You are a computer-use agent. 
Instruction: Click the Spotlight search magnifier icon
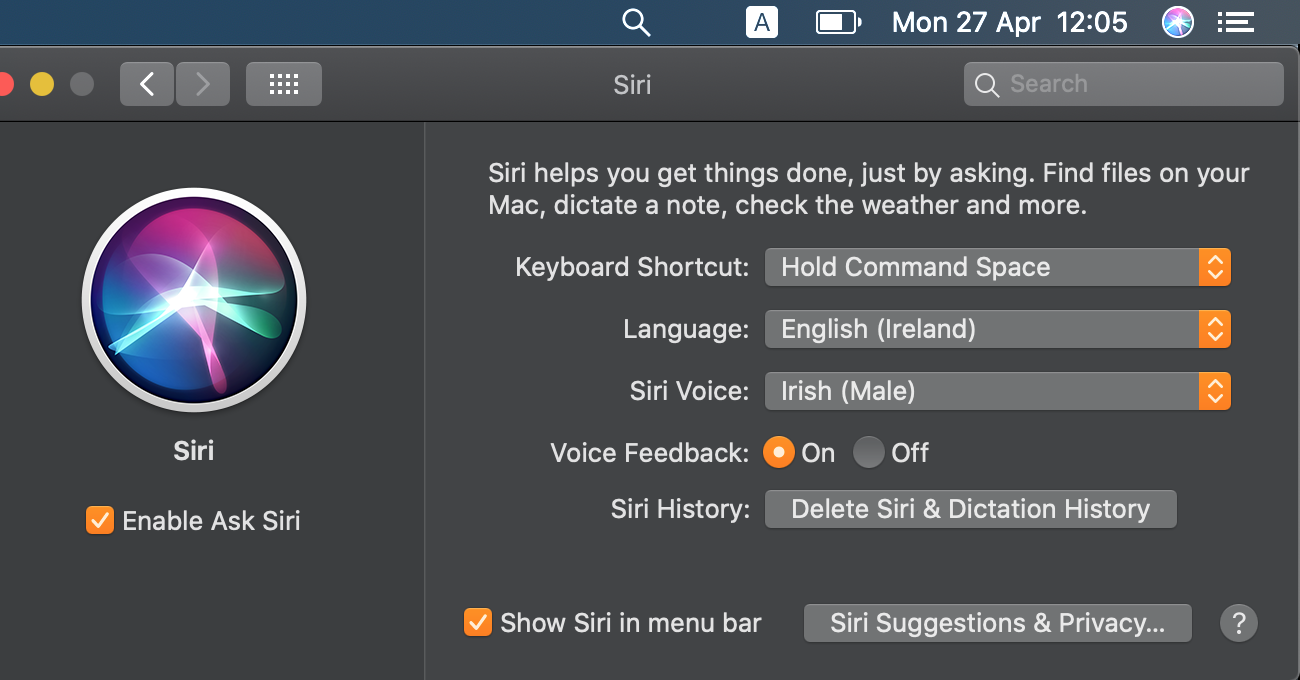click(x=636, y=22)
